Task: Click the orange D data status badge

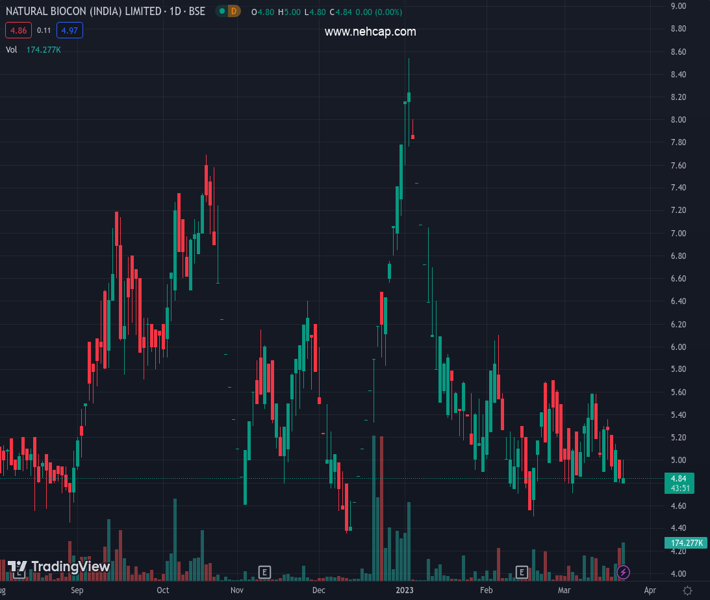Action: 233,11
